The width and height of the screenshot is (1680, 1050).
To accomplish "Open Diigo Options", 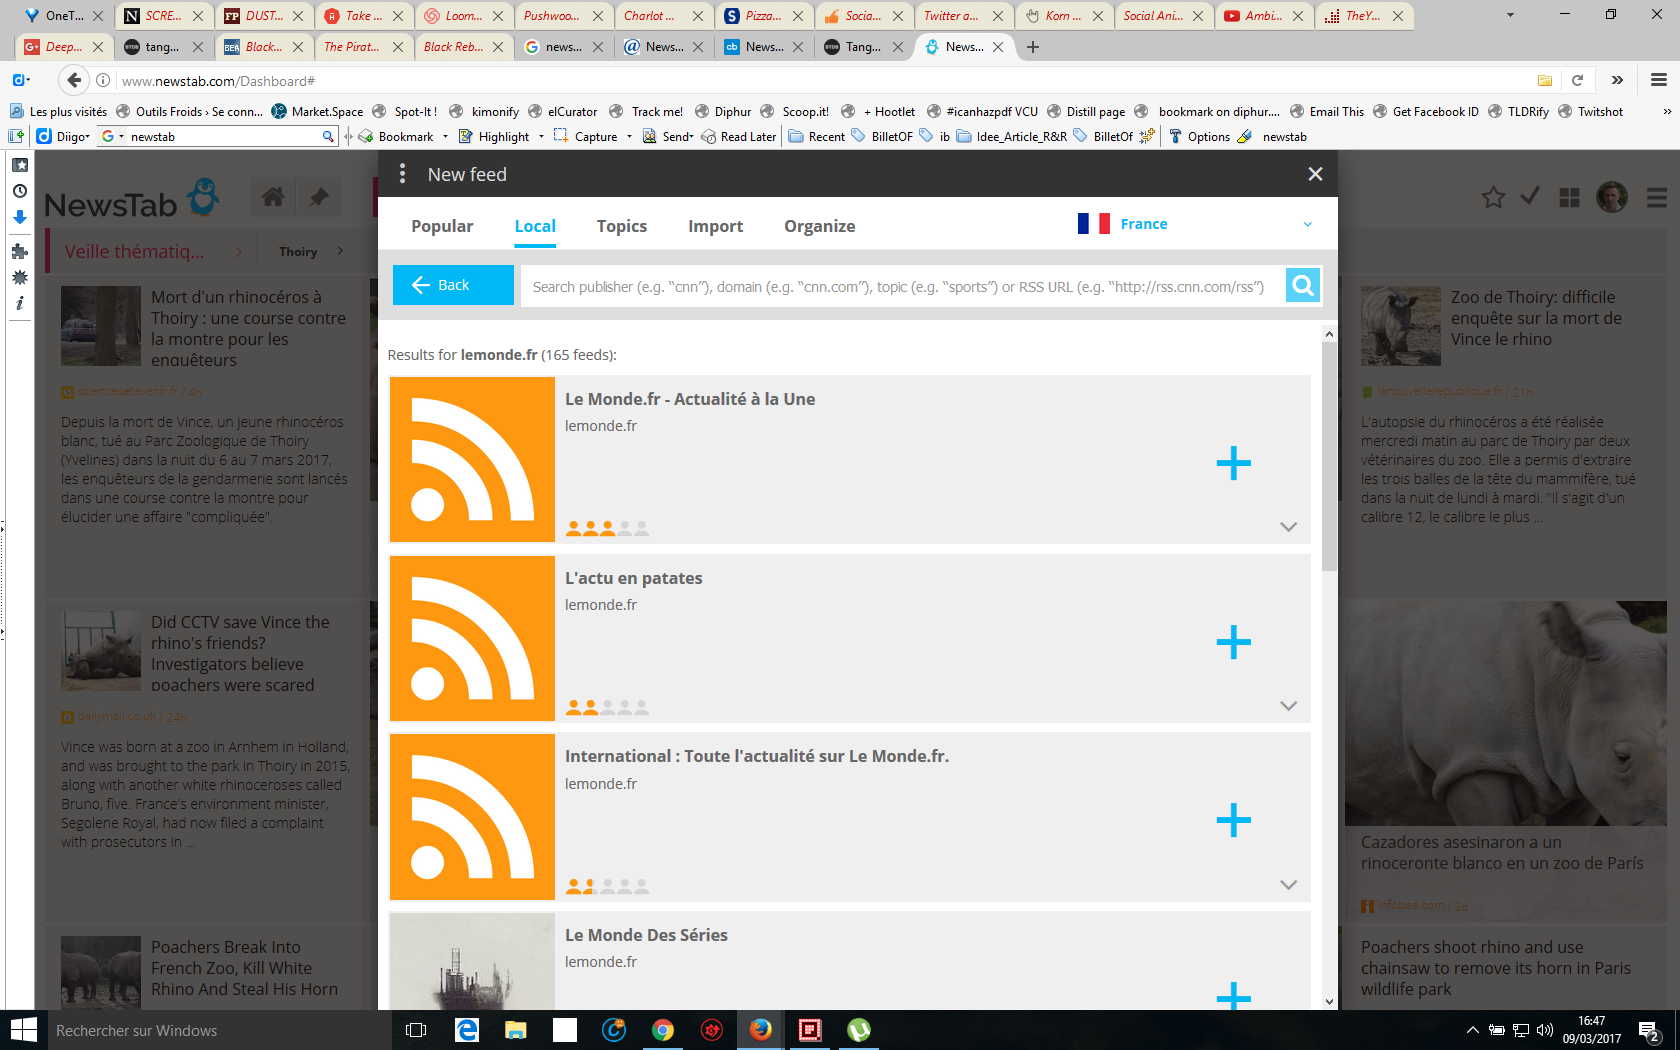I will (x=1199, y=136).
